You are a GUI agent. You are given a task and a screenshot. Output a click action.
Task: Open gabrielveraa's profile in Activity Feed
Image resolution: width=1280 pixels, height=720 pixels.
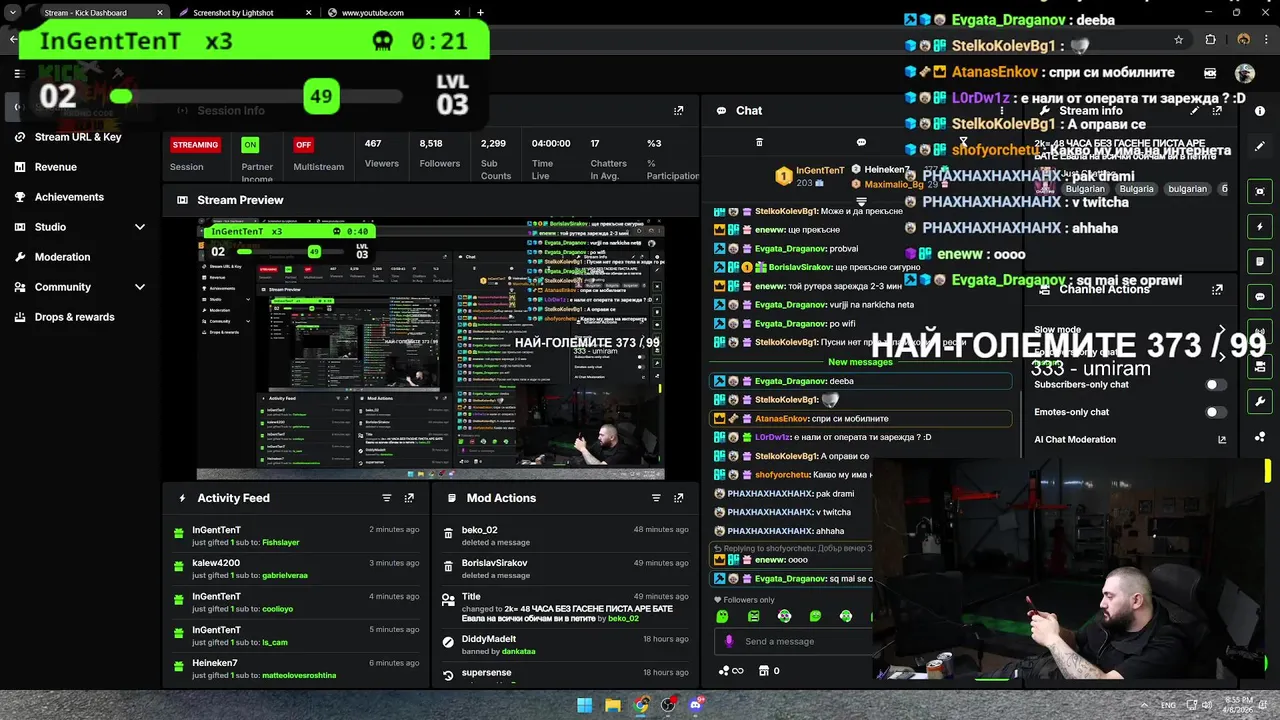point(285,576)
